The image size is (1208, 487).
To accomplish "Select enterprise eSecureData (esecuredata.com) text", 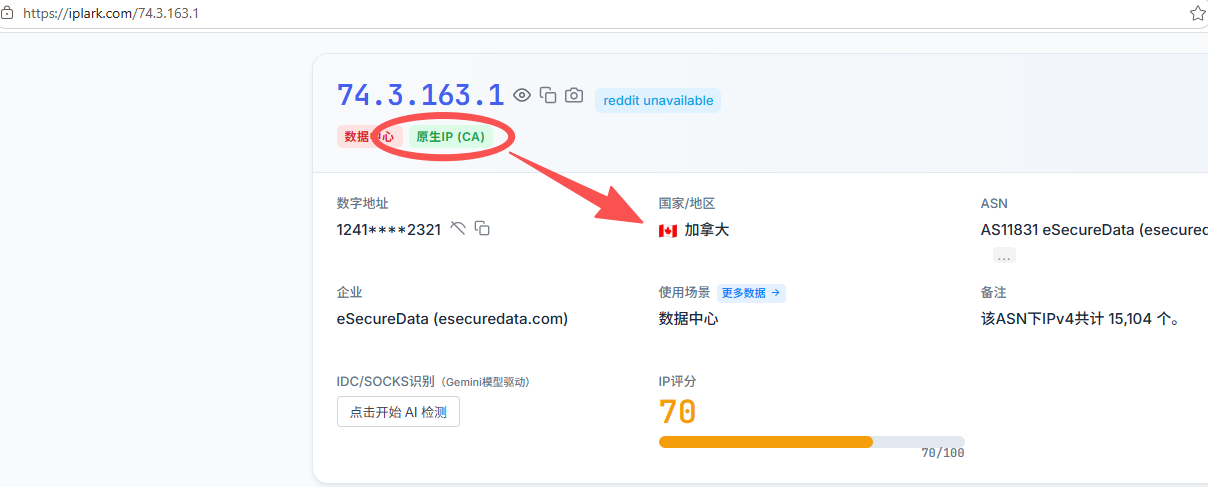I will (452, 319).
